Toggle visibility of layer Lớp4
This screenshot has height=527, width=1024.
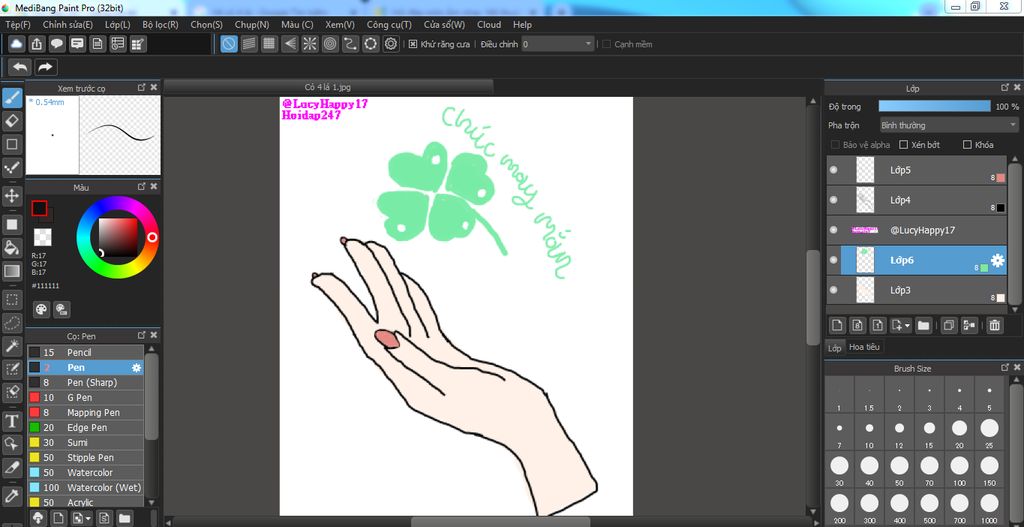point(833,200)
